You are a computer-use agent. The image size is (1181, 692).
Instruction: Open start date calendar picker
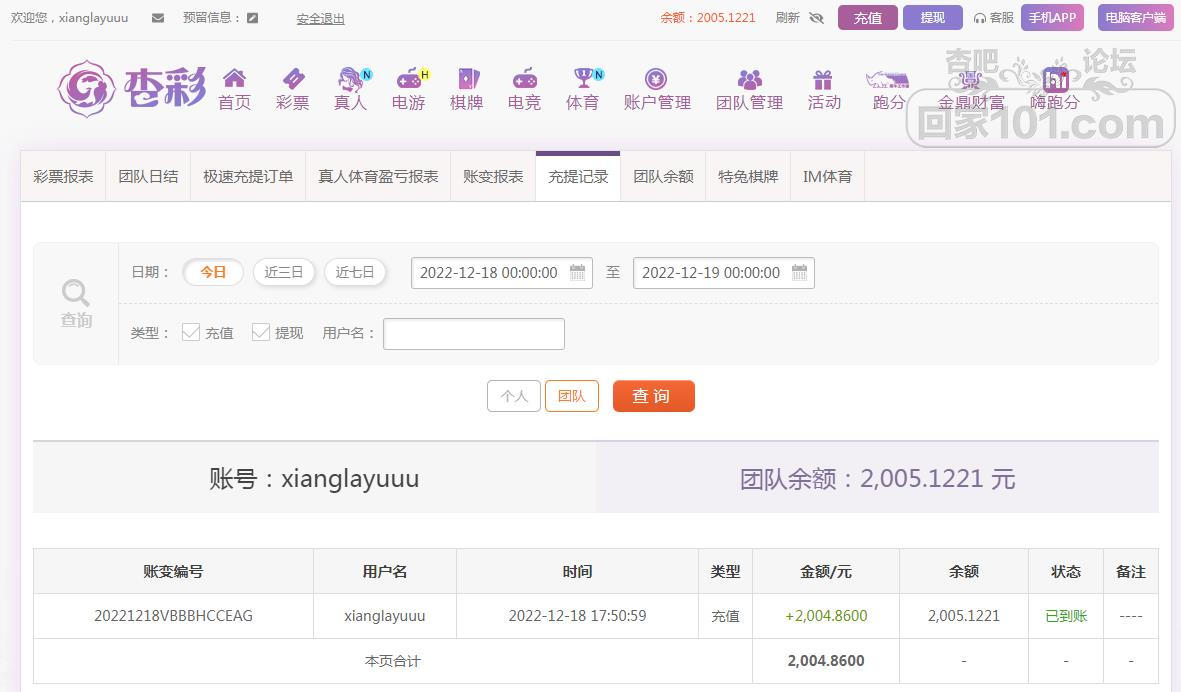(x=577, y=273)
